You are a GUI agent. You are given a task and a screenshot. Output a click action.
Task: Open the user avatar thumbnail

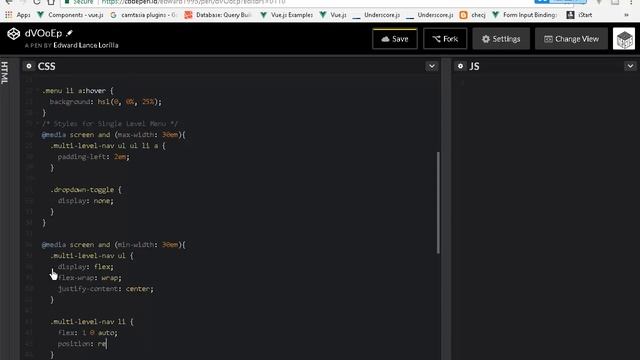624,39
